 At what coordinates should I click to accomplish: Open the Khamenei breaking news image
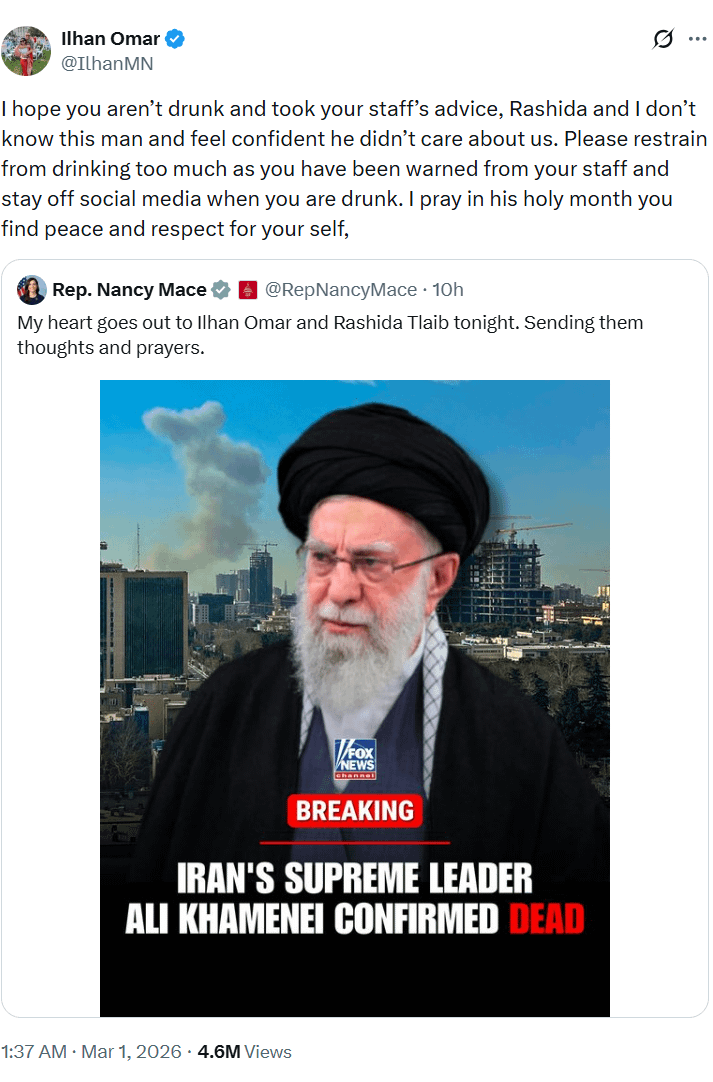(355, 698)
